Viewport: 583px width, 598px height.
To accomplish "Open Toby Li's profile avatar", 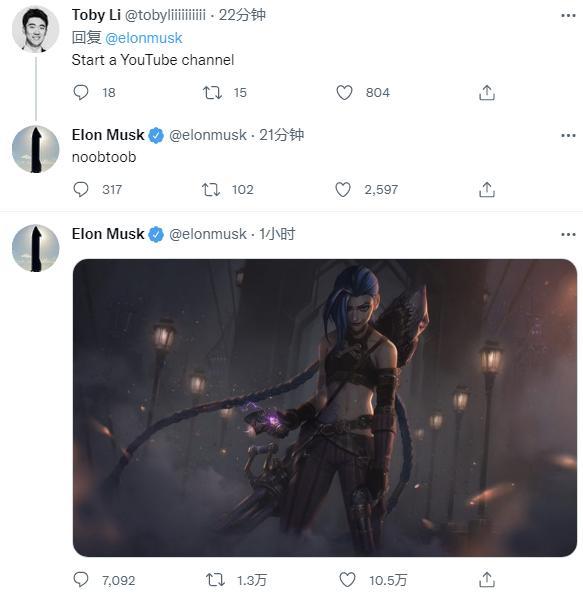I will click(x=35, y=29).
